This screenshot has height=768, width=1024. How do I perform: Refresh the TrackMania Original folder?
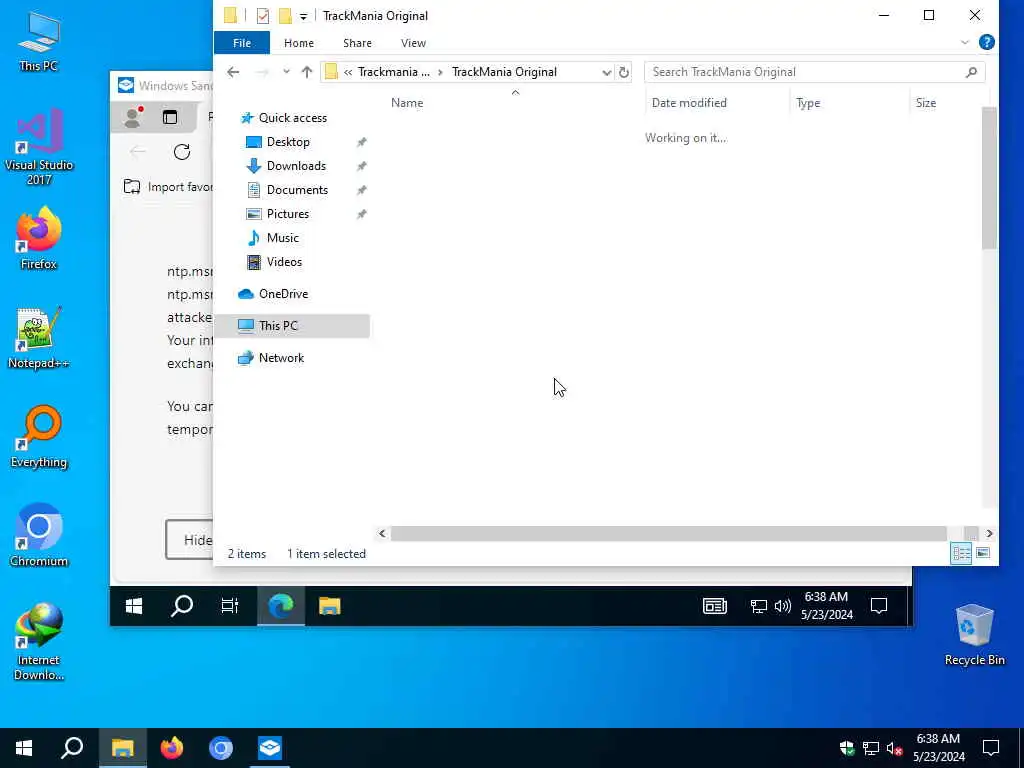(624, 72)
